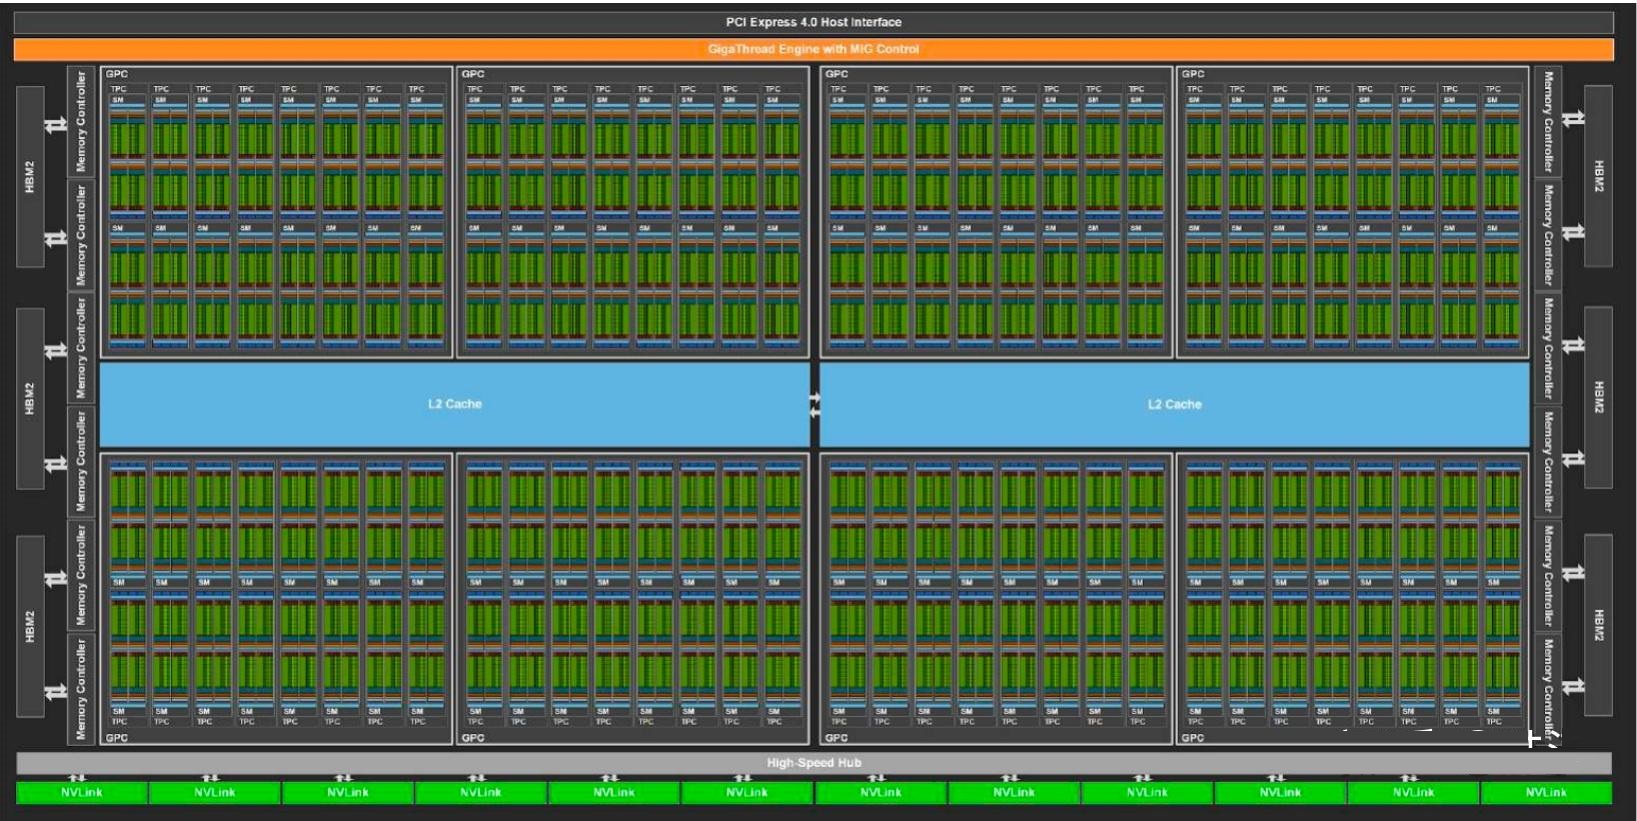Screen dimensions: 1637x821
Task: Click the arrows above the leftmost NVLink block
Action: pos(77,778)
